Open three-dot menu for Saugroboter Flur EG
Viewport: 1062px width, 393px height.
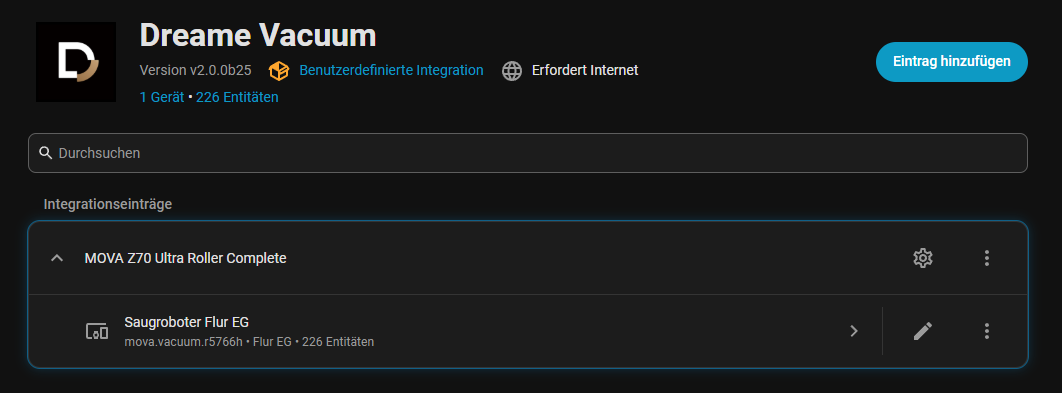[x=987, y=331]
